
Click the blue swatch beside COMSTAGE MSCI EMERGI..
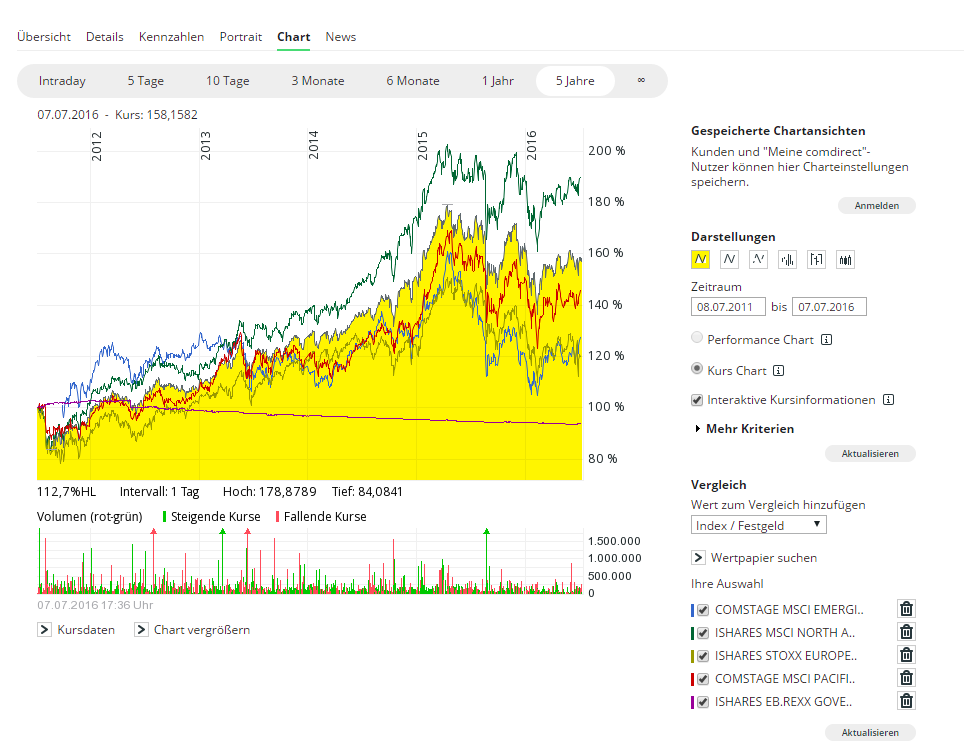click(692, 609)
